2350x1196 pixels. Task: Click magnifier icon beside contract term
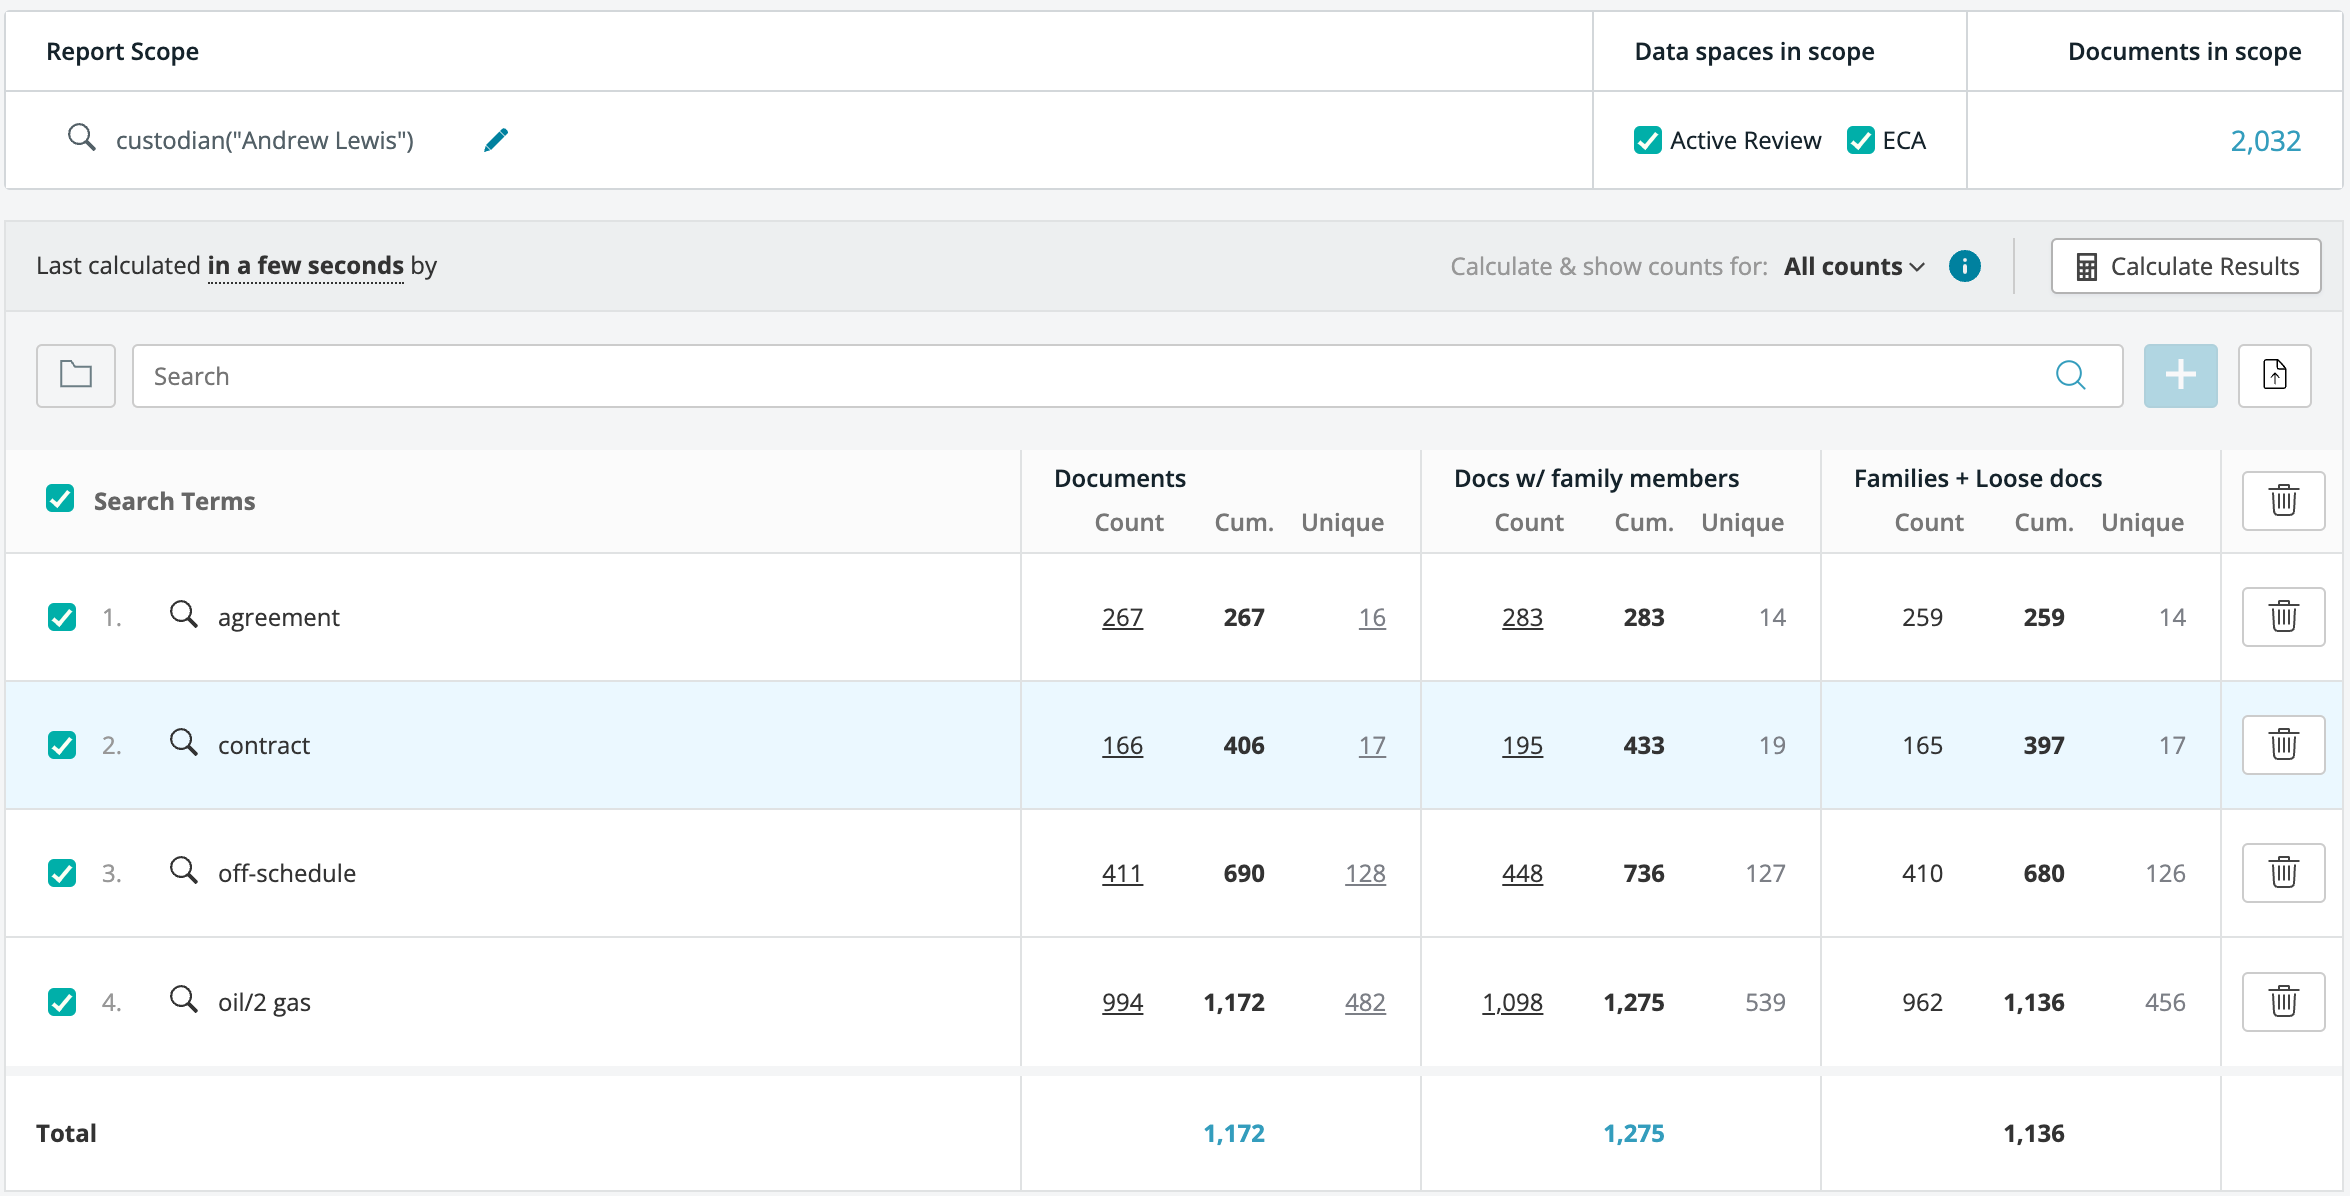[x=183, y=742]
